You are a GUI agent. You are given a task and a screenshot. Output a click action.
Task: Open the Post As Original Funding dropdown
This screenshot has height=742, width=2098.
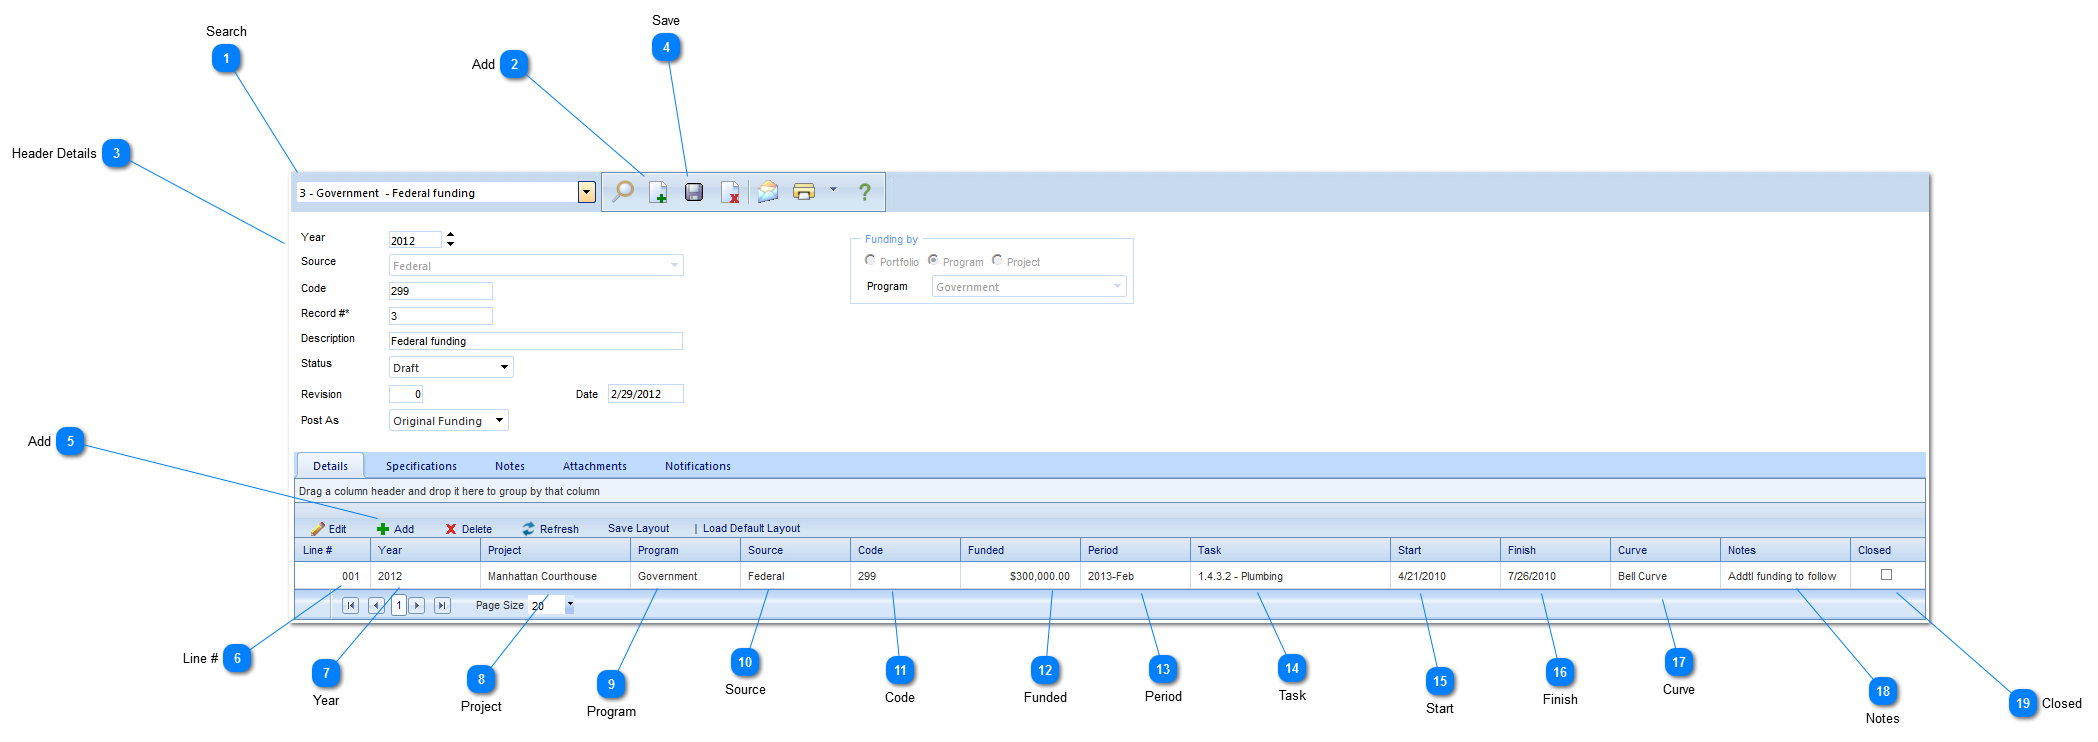449,421
